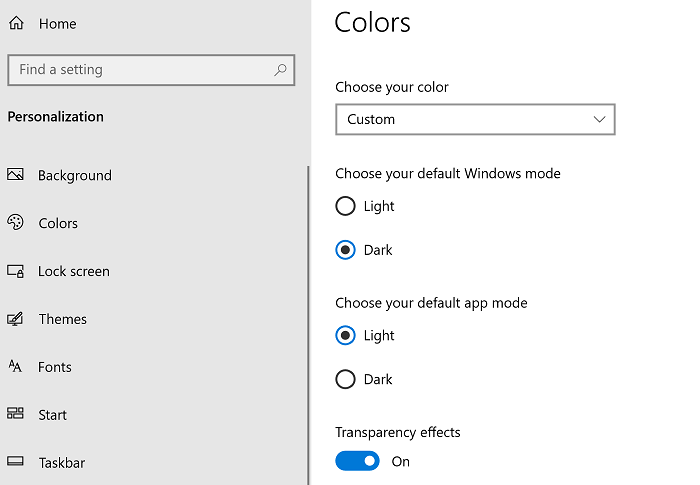Click the Start tiles icon
700x485 pixels.
click(15, 413)
